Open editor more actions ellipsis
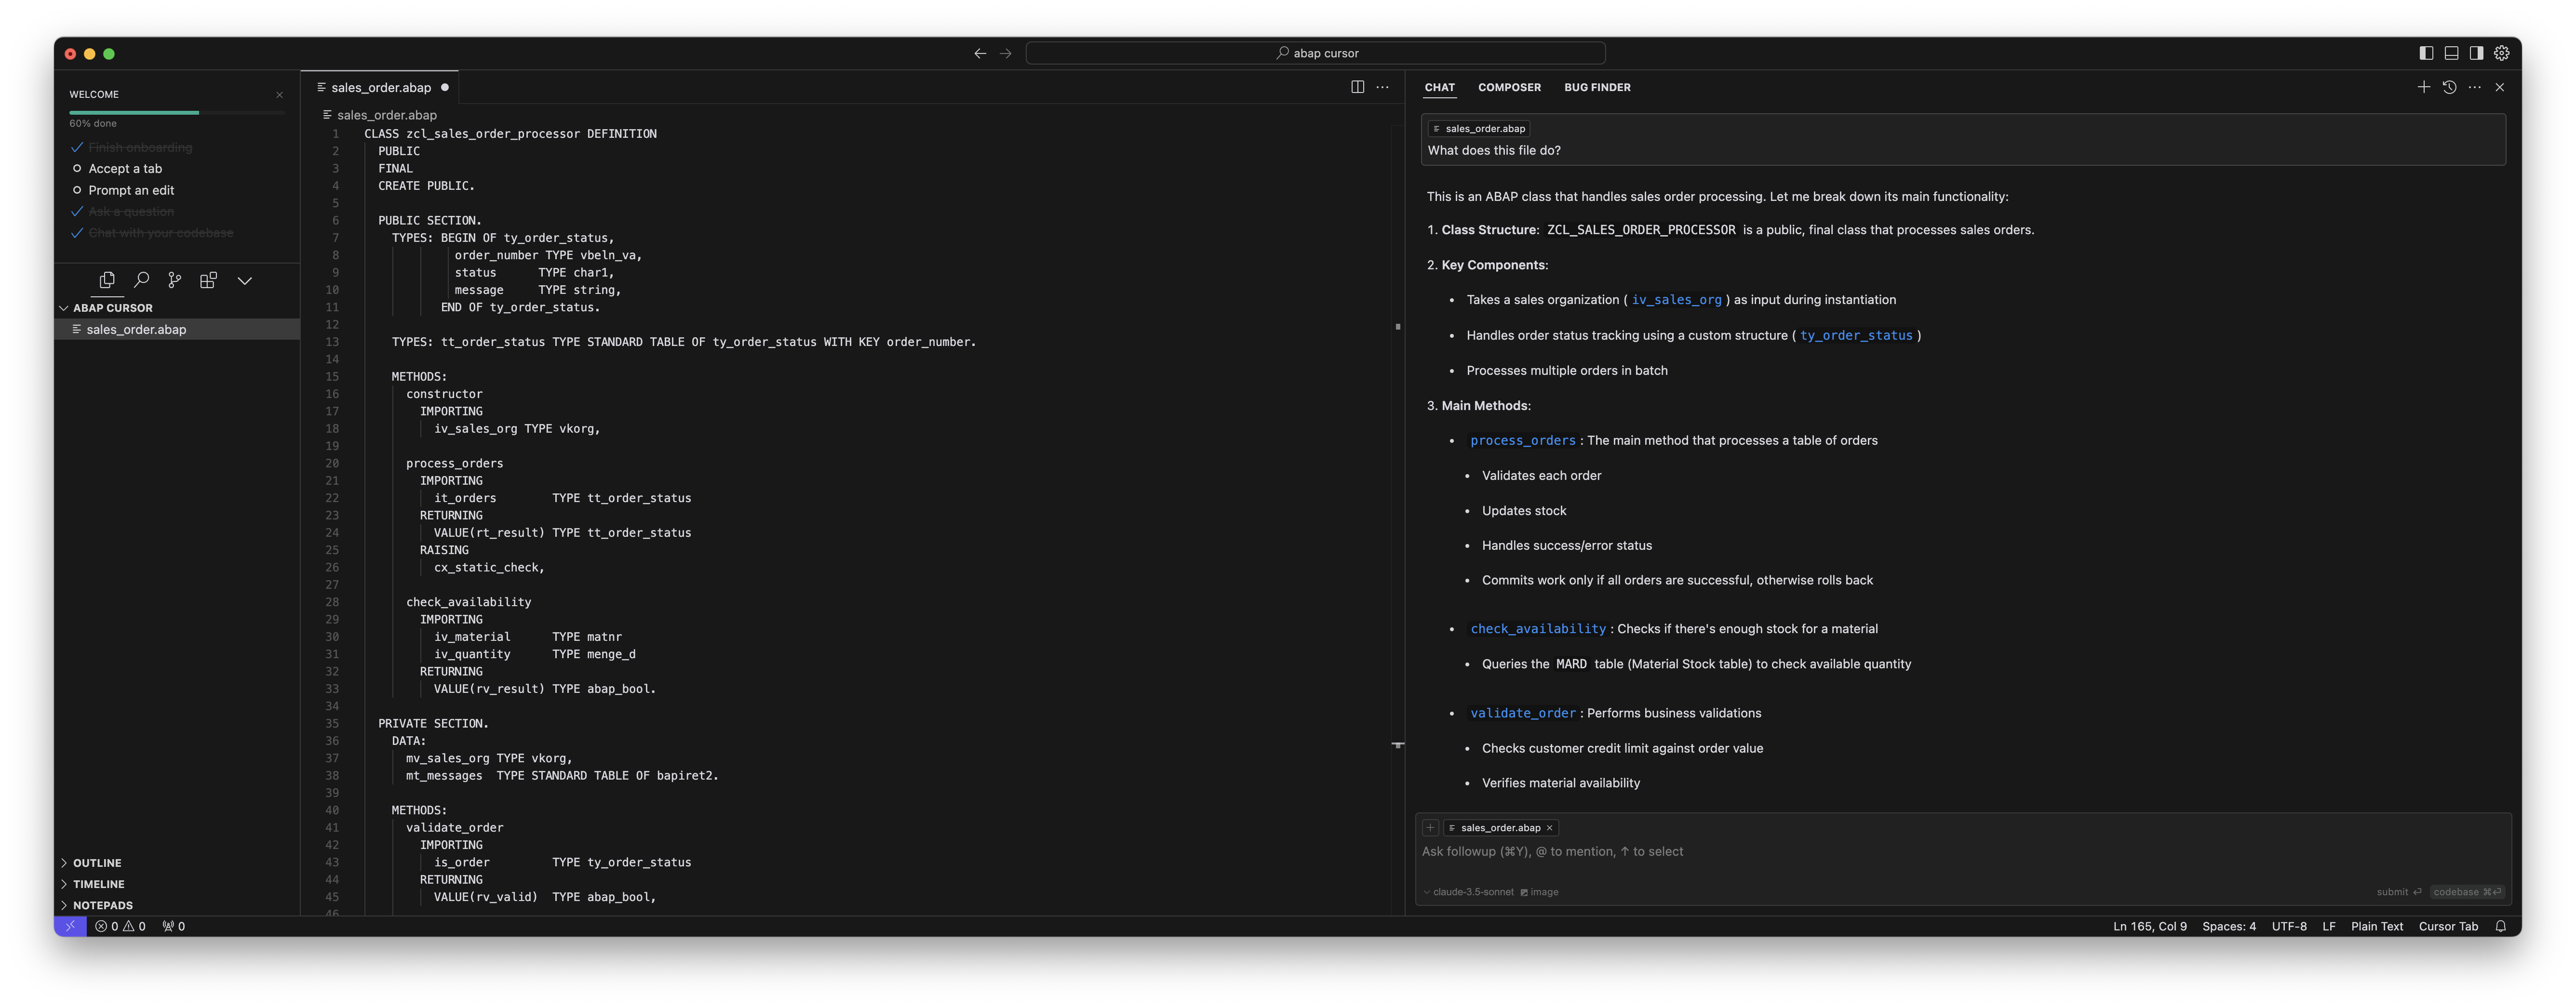Screen dimensions: 2576x1008 pyautogui.click(x=1382, y=87)
